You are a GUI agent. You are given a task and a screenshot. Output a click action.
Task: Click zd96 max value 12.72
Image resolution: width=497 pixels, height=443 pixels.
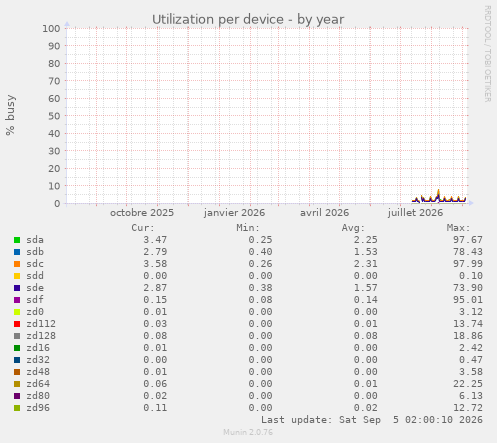[x=468, y=408]
